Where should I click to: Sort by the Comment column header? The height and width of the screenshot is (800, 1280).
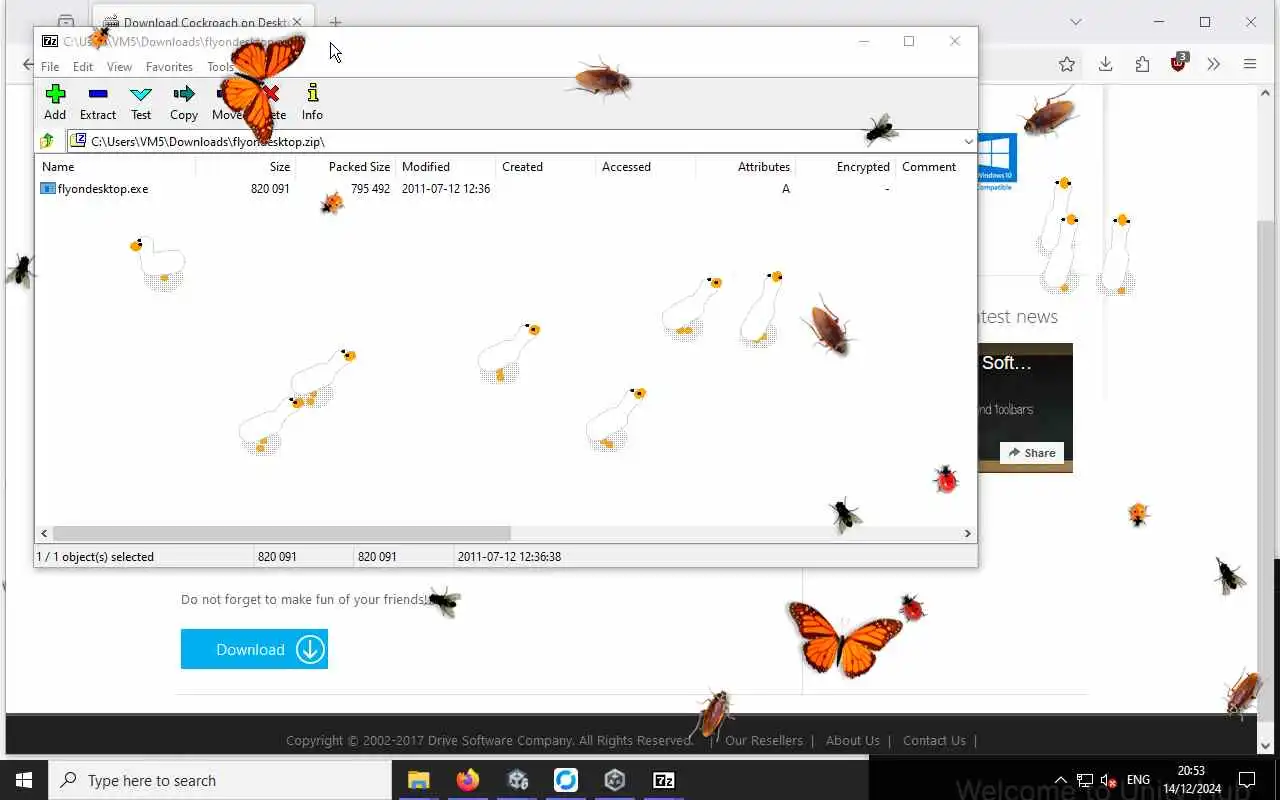[935, 167]
